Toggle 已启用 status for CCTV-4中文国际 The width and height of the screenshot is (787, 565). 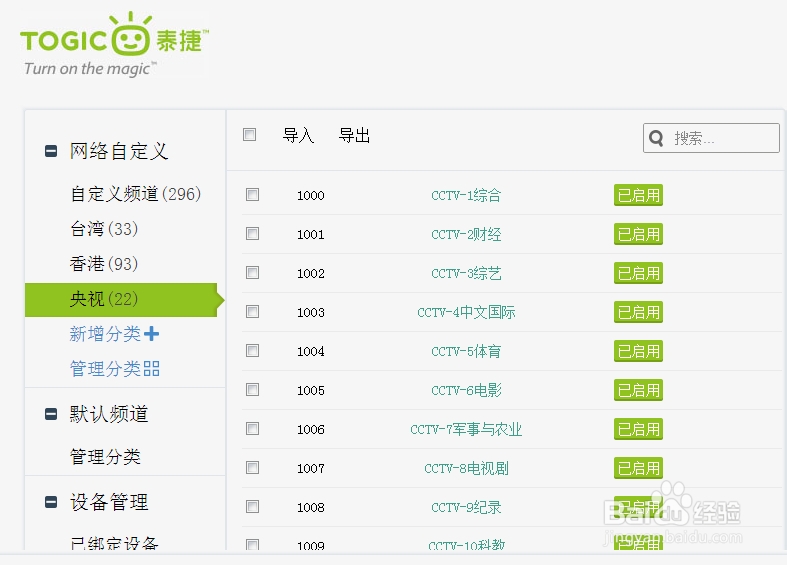[638, 312]
